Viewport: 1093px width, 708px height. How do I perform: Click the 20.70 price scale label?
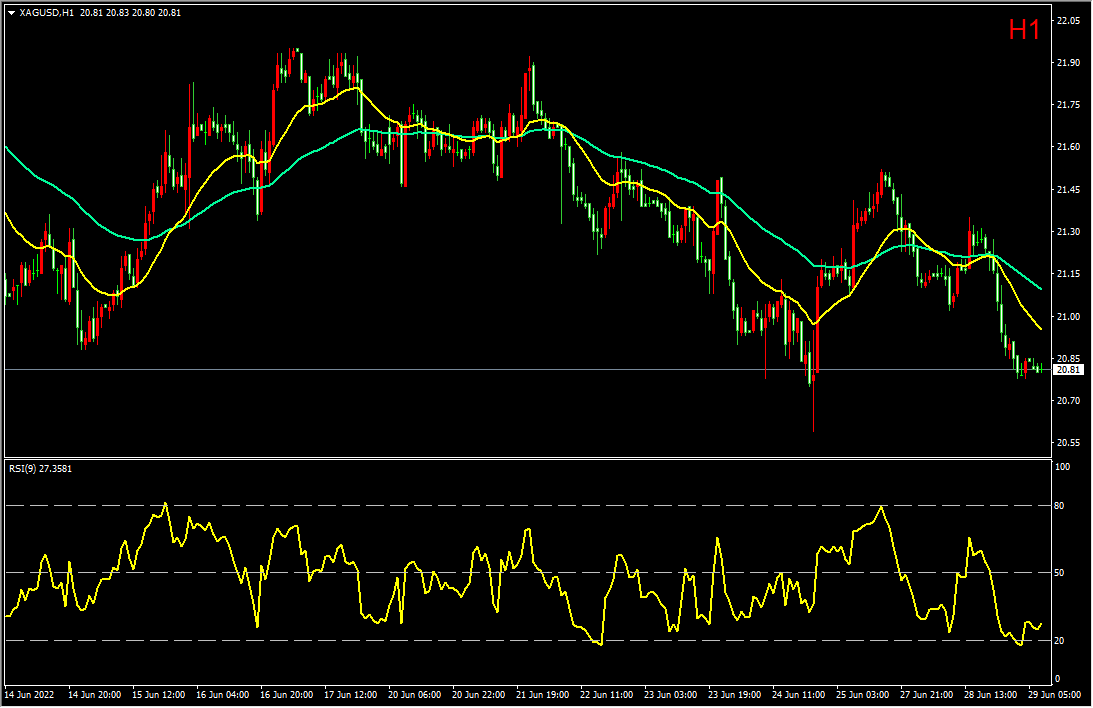[1069, 401]
